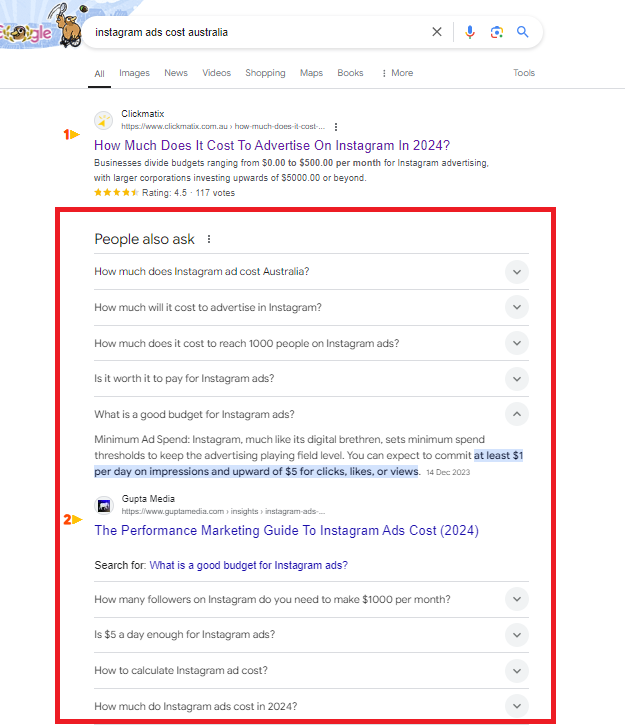625x727 pixels.
Task: Open three-dot menu beside Clickmatix URL
Action: point(336,127)
